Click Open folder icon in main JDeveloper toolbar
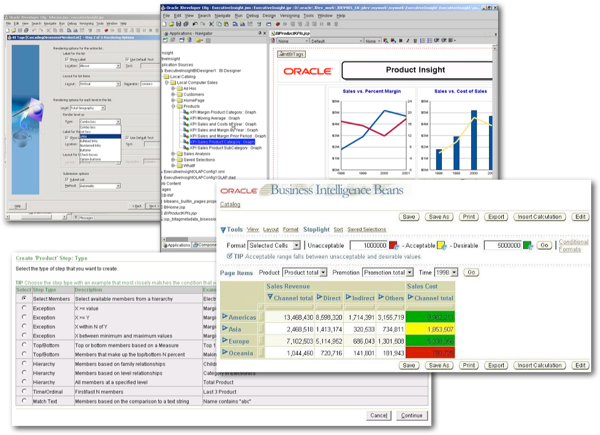This screenshot has width=600, height=435. (x=172, y=24)
